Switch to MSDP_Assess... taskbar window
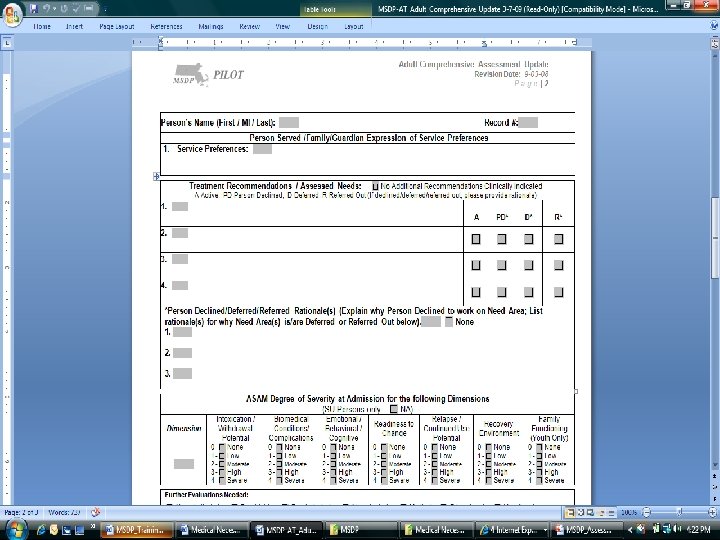This screenshot has height=540, width=720. pyautogui.click(x=585, y=530)
